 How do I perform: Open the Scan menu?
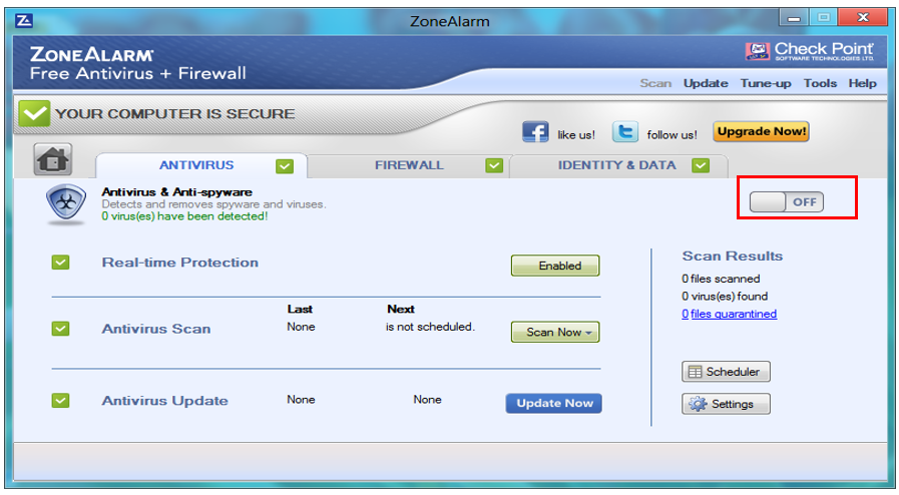click(655, 83)
